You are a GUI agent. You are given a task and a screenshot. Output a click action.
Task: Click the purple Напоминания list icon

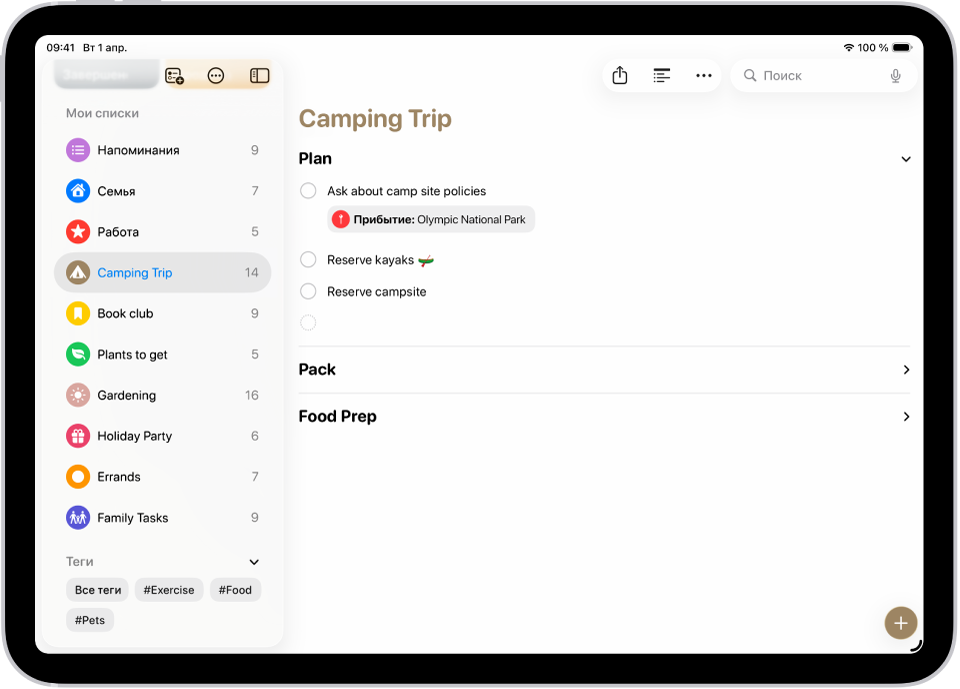[78, 150]
